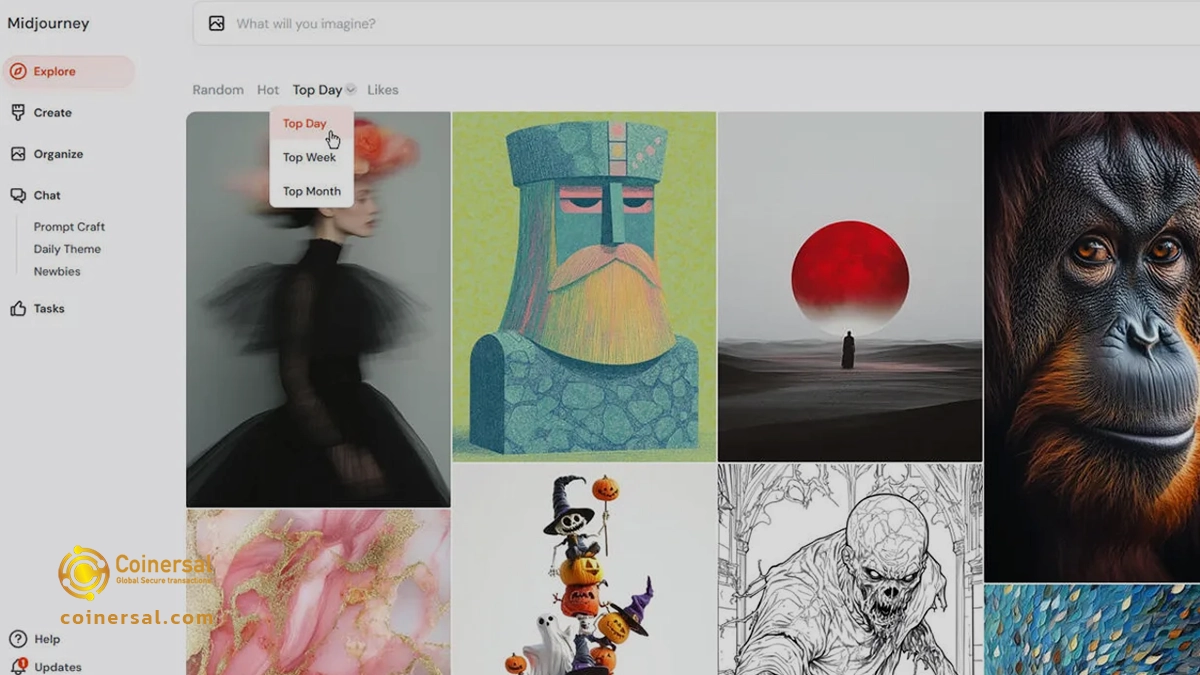
Task: Open the Likes feed tab
Action: 382,90
